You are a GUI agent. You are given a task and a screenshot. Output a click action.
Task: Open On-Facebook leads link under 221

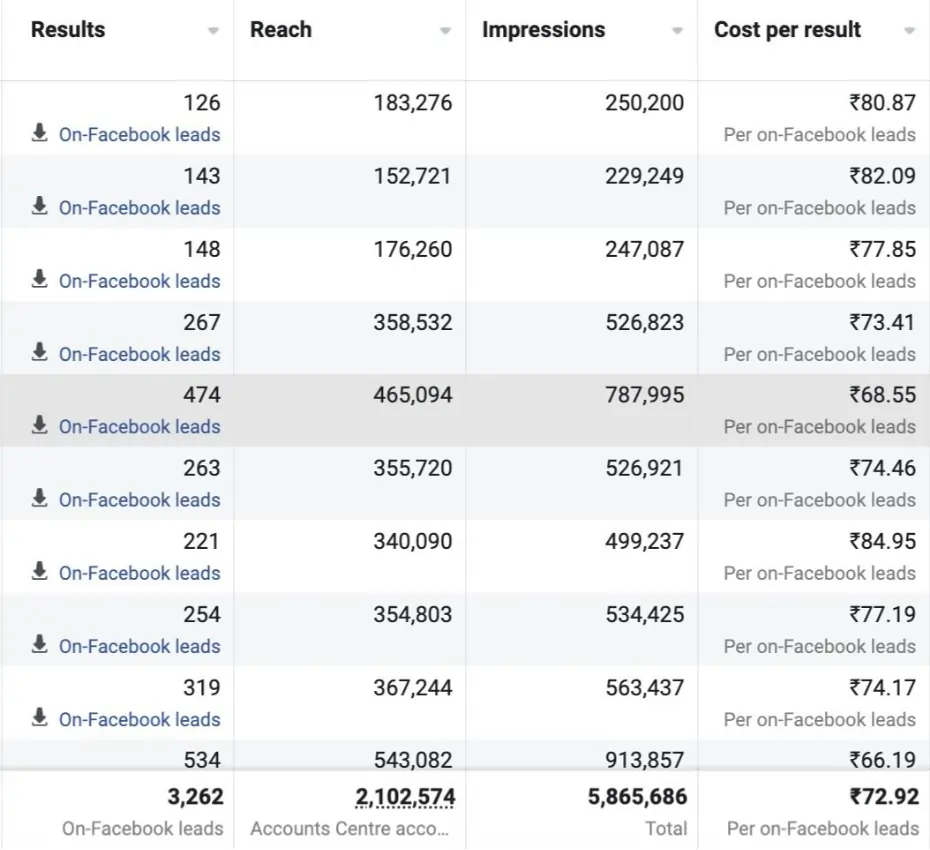pyautogui.click(x=139, y=573)
